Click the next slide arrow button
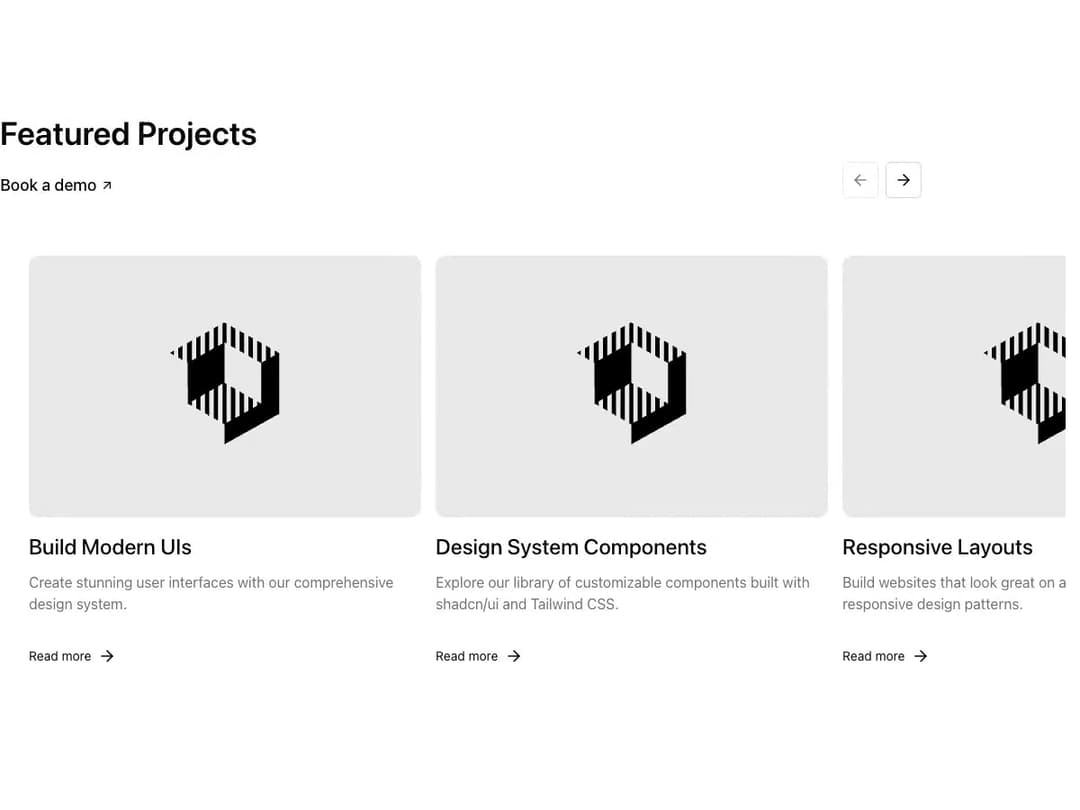This screenshot has width=1080, height=810. tap(903, 180)
